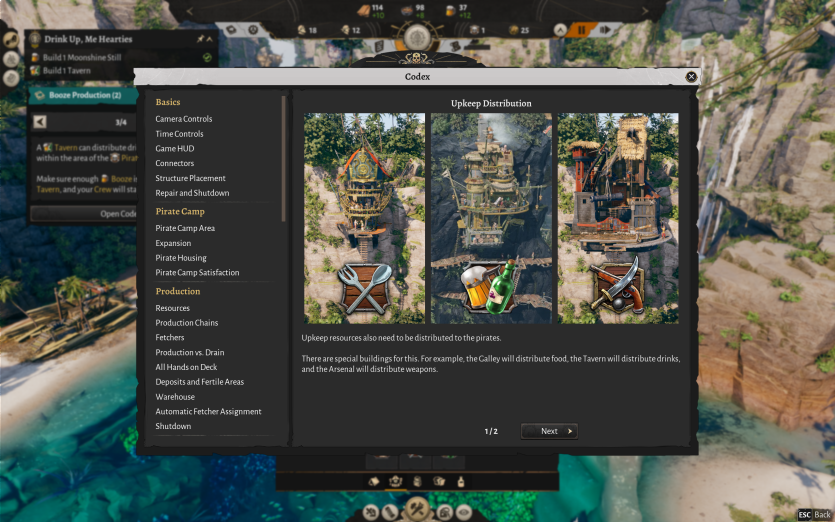Click the central compass medallion
The width and height of the screenshot is (835, 522).
pyautogui.click(x=417, y=37)
